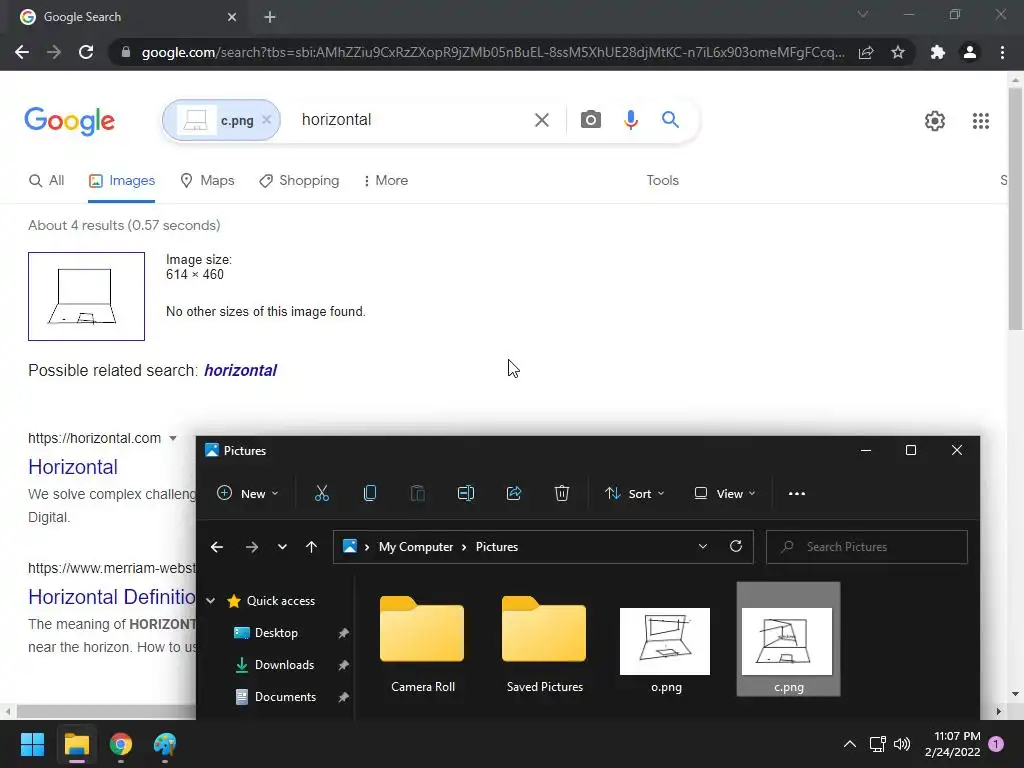Switch to the All results tab

(x=46, y=180)
